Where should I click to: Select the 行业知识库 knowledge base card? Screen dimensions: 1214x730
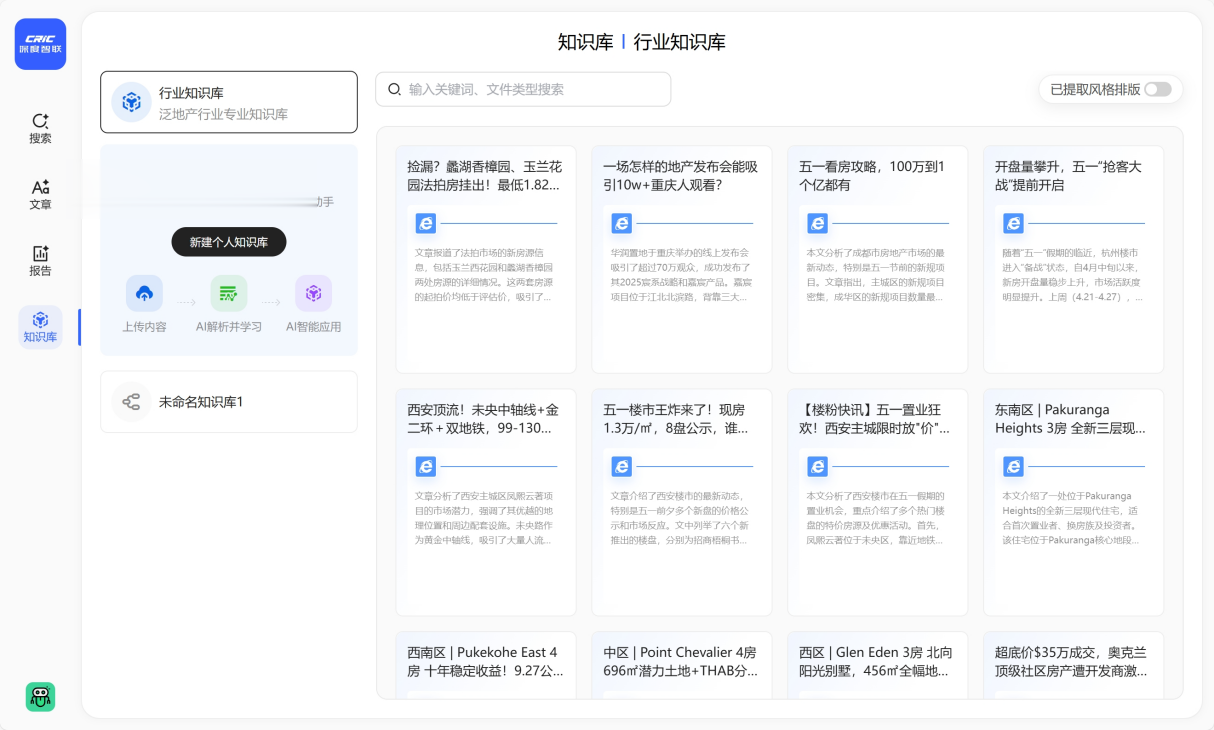(229, 102)
